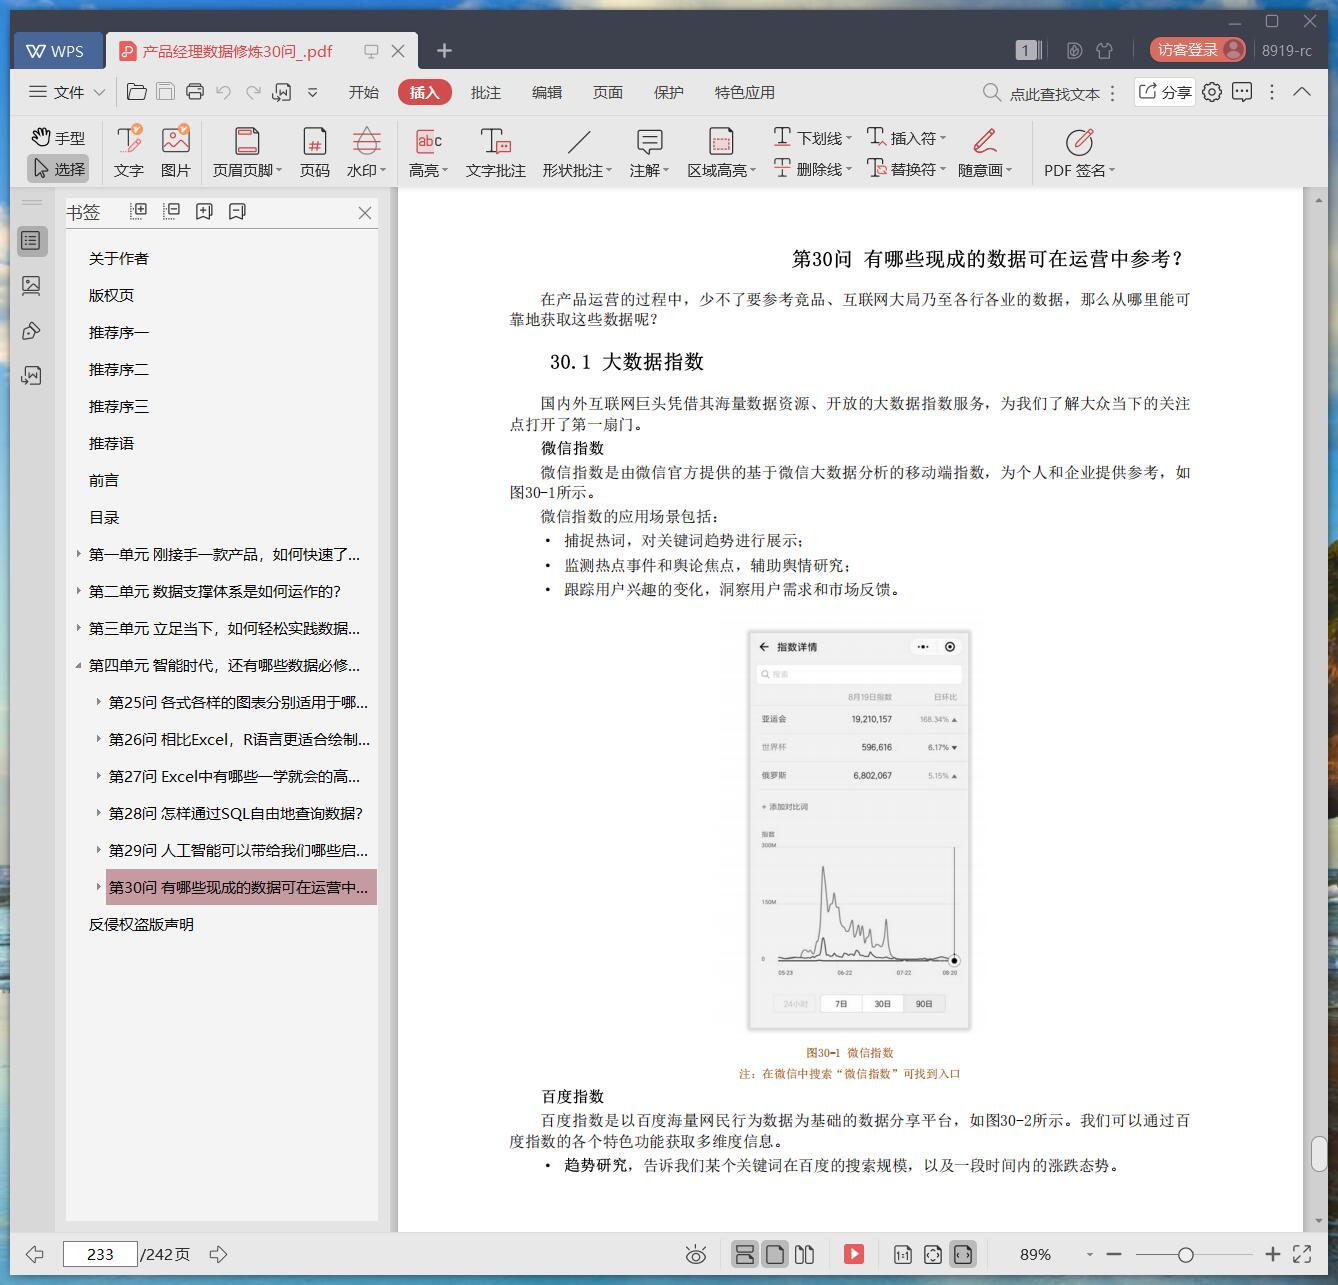Switch to single page view
This screenshot has width=1338, height=1285.
tap(775, 1254)
